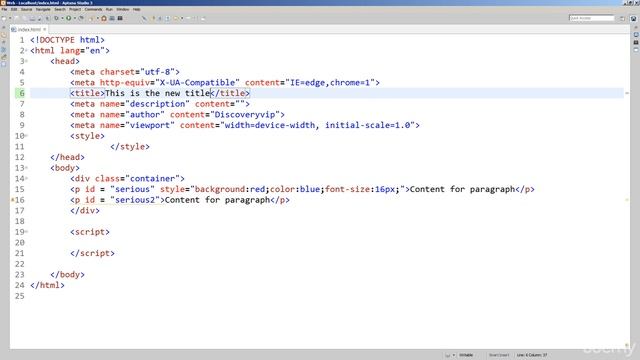Collapse the body block on line 13
640x360 pixels.
point(27,168)
